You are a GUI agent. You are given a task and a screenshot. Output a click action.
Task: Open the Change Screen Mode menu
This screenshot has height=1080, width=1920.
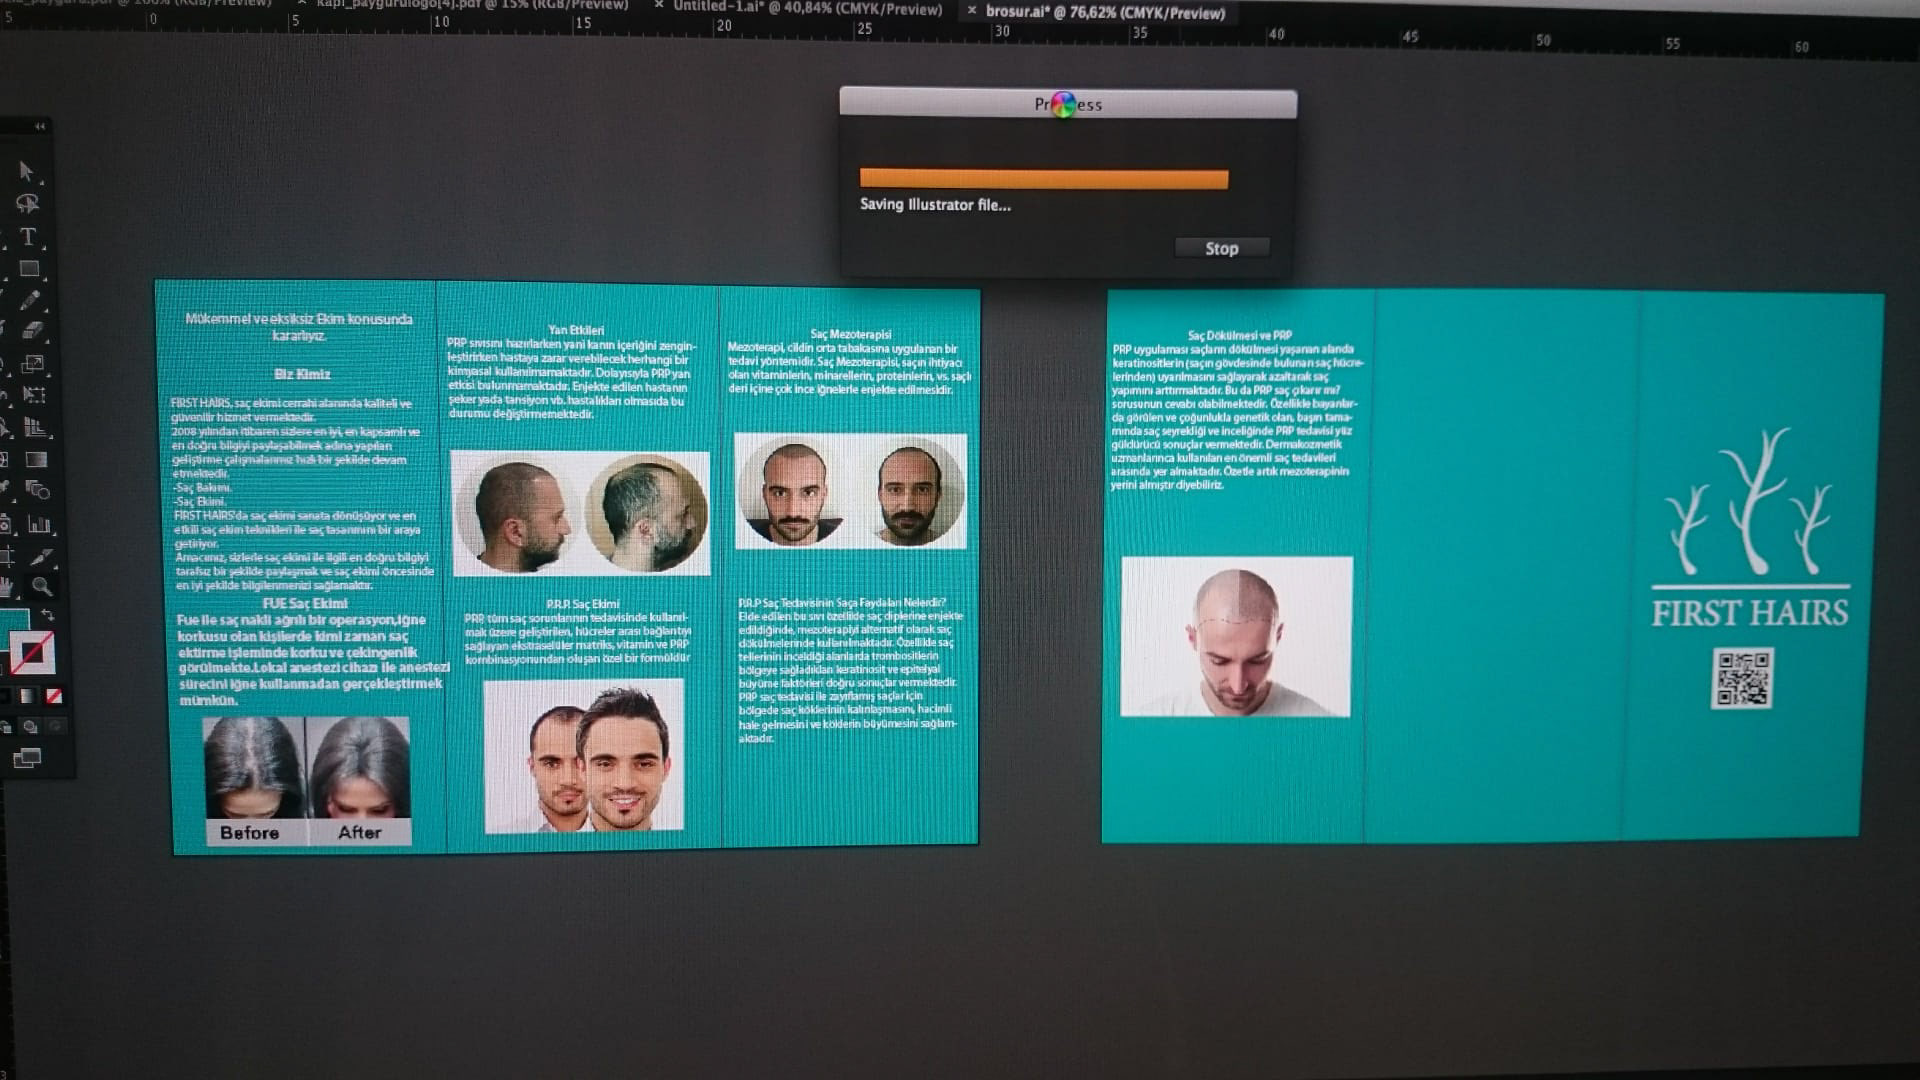[27, 759]
